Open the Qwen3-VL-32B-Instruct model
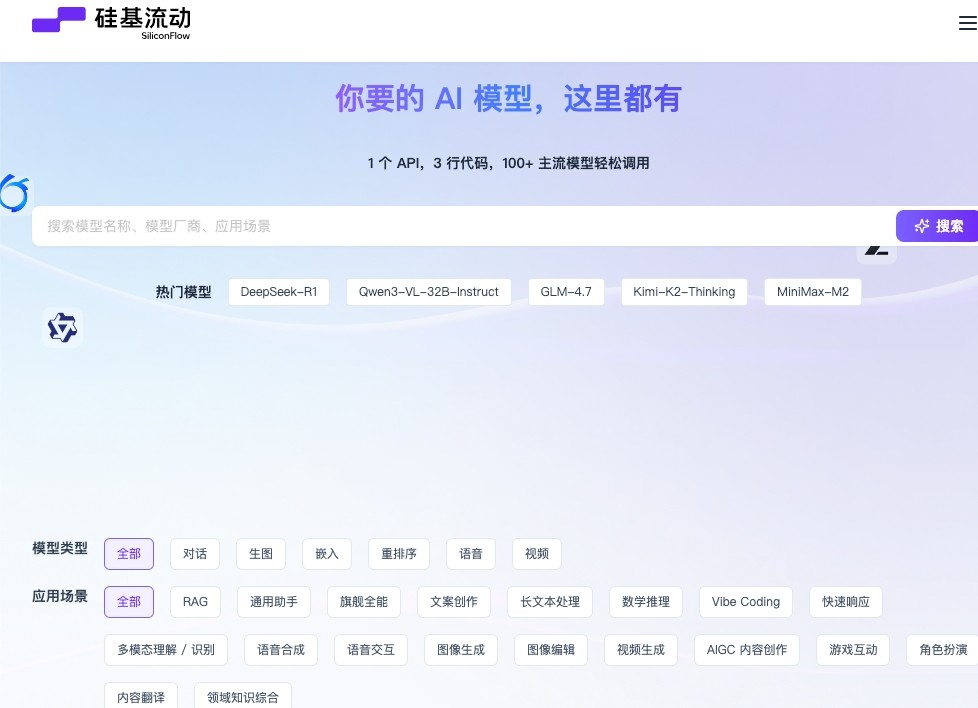The image size is (978, 708). [428, 292]
